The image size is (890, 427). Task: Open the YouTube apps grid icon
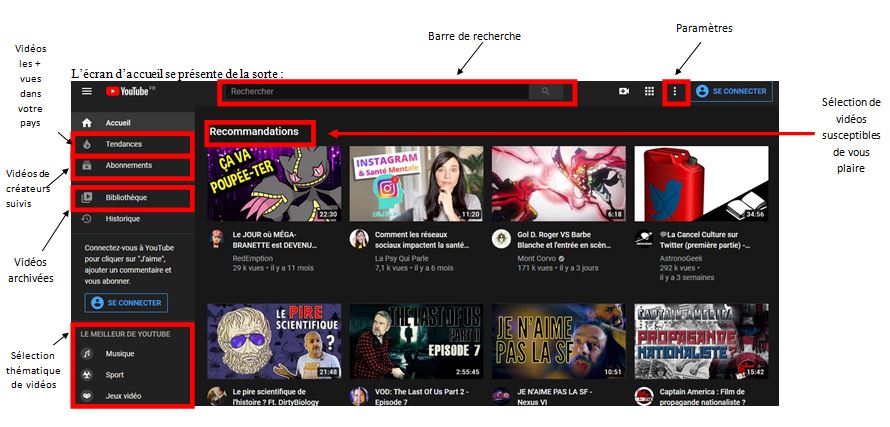pos(649,91)
